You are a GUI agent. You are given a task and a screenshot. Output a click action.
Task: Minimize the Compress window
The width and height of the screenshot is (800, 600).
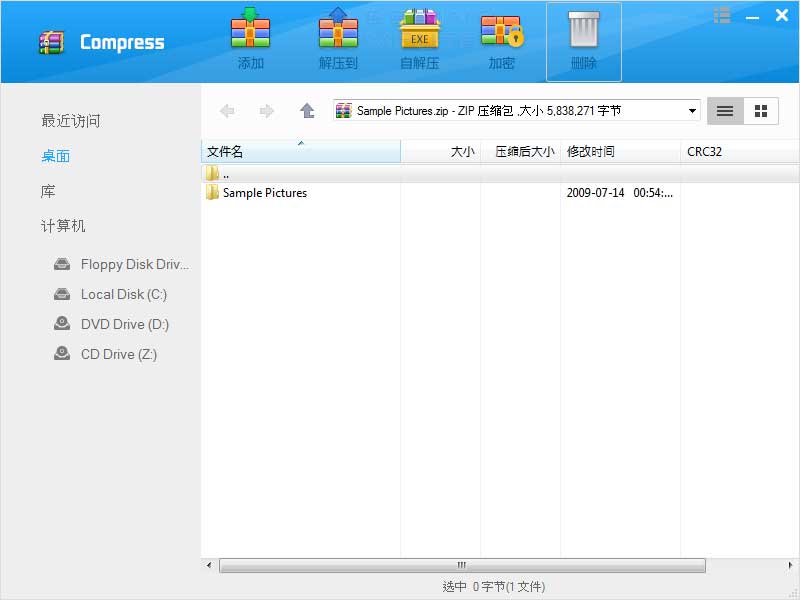(x=752, y=17)
